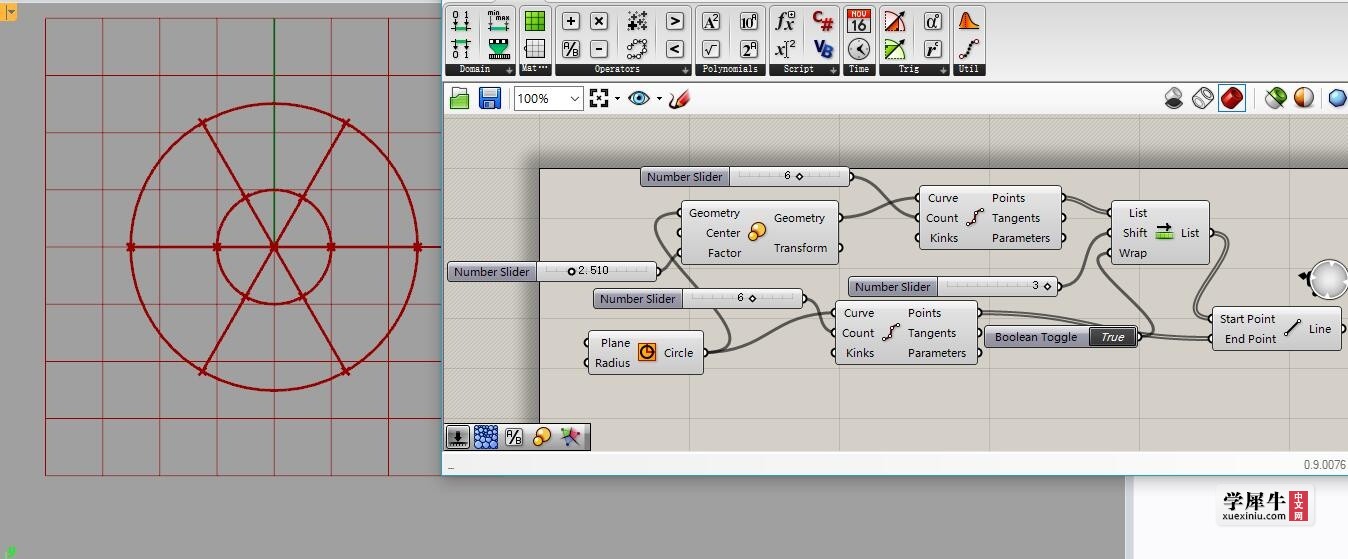The image size is (1348, 559).
Task: Click the document preview settings sphere
Action: [x=1304, y=98]
